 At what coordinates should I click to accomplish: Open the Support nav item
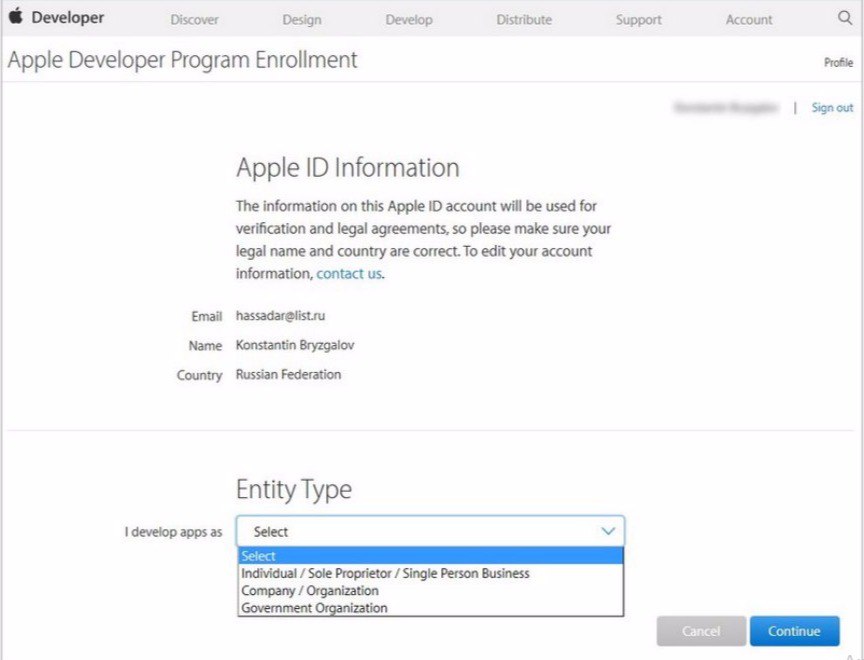pyautogui.click(x=639, y=19)
